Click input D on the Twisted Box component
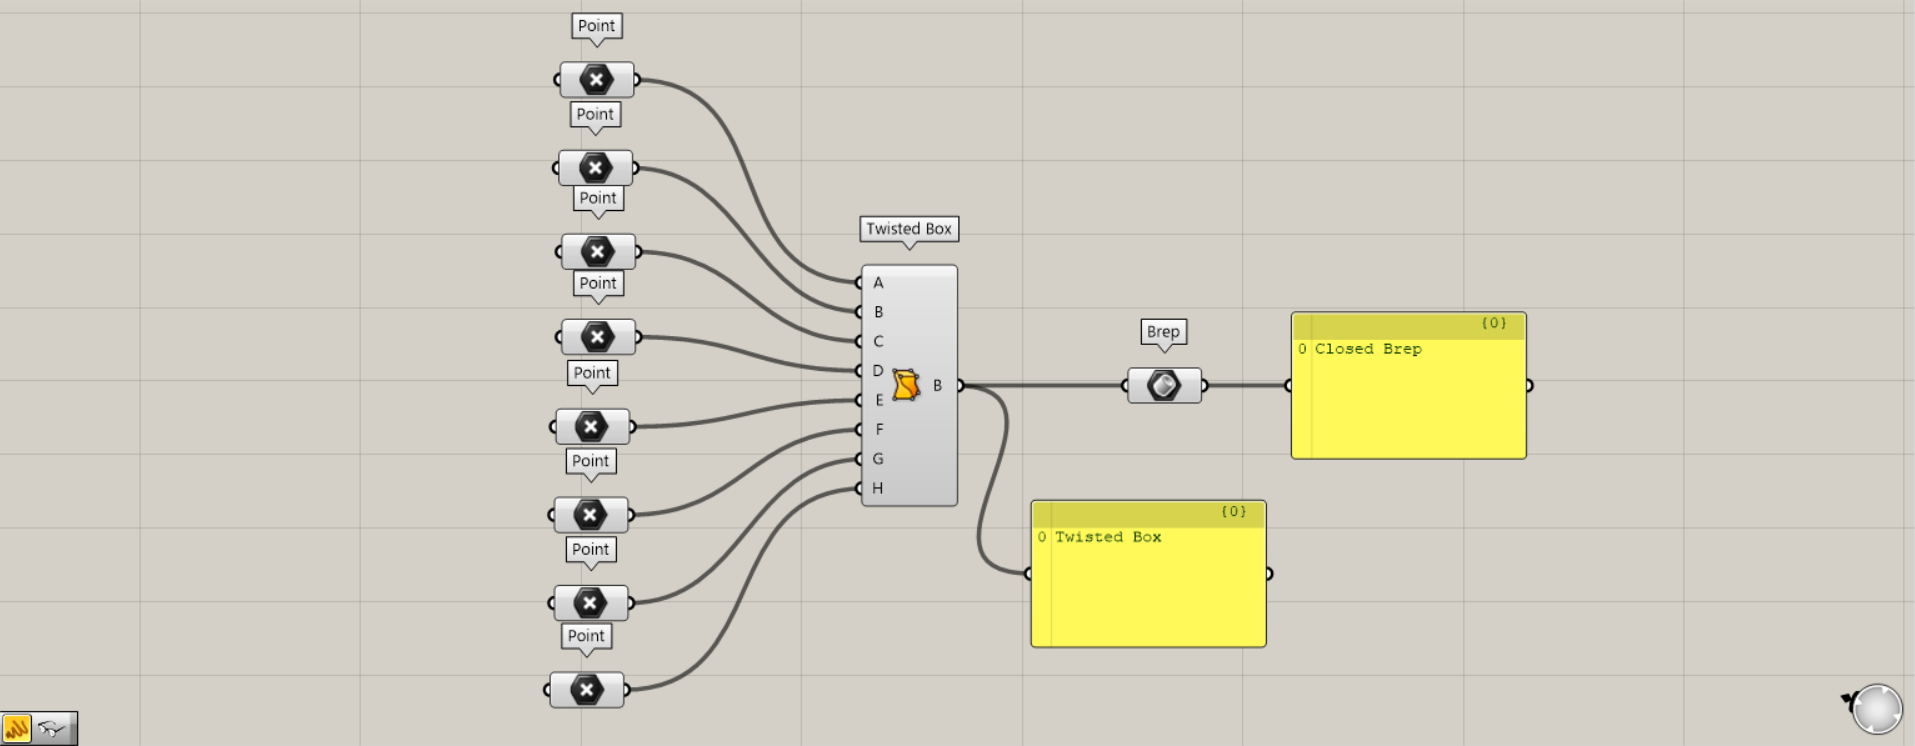This screenshot has width=1915, height=746. [878, 371]
